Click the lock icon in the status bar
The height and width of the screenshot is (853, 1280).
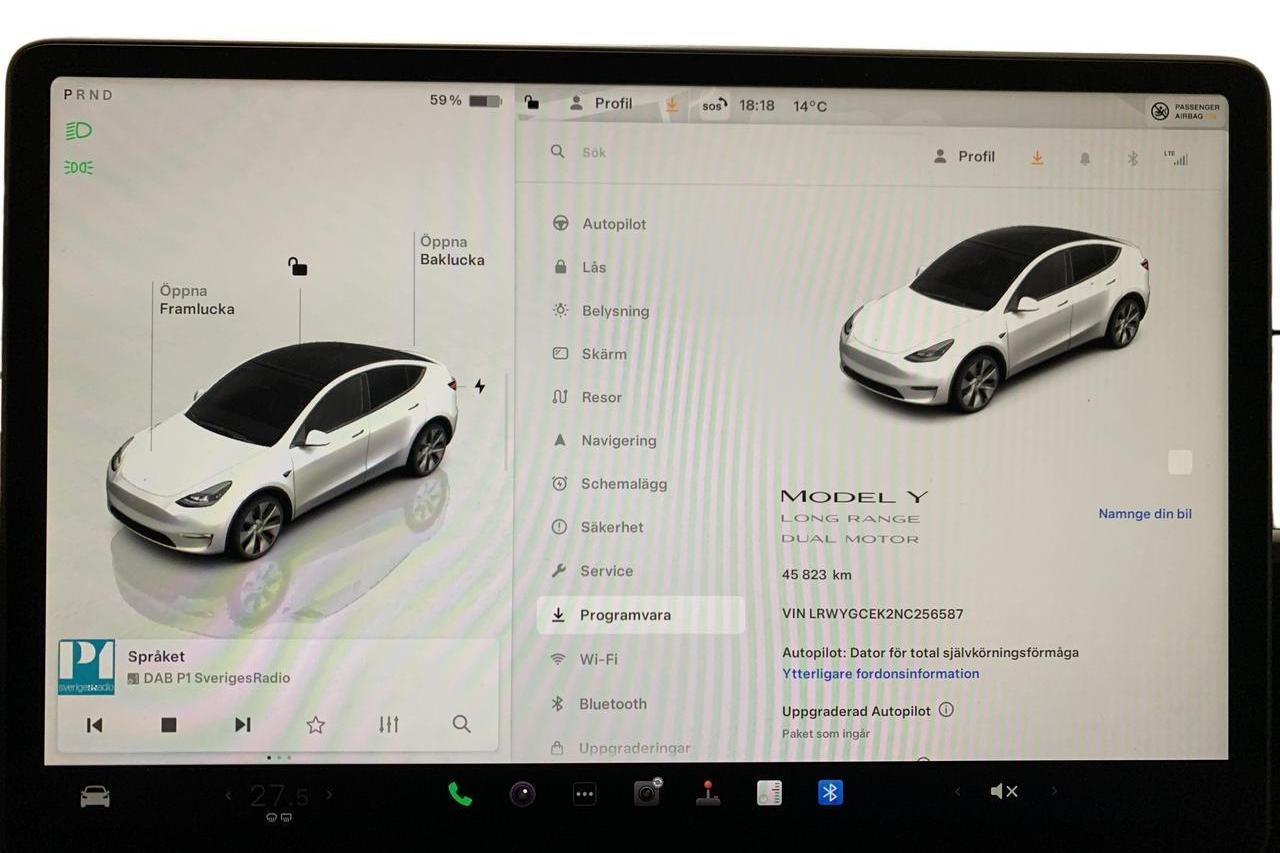532,102
